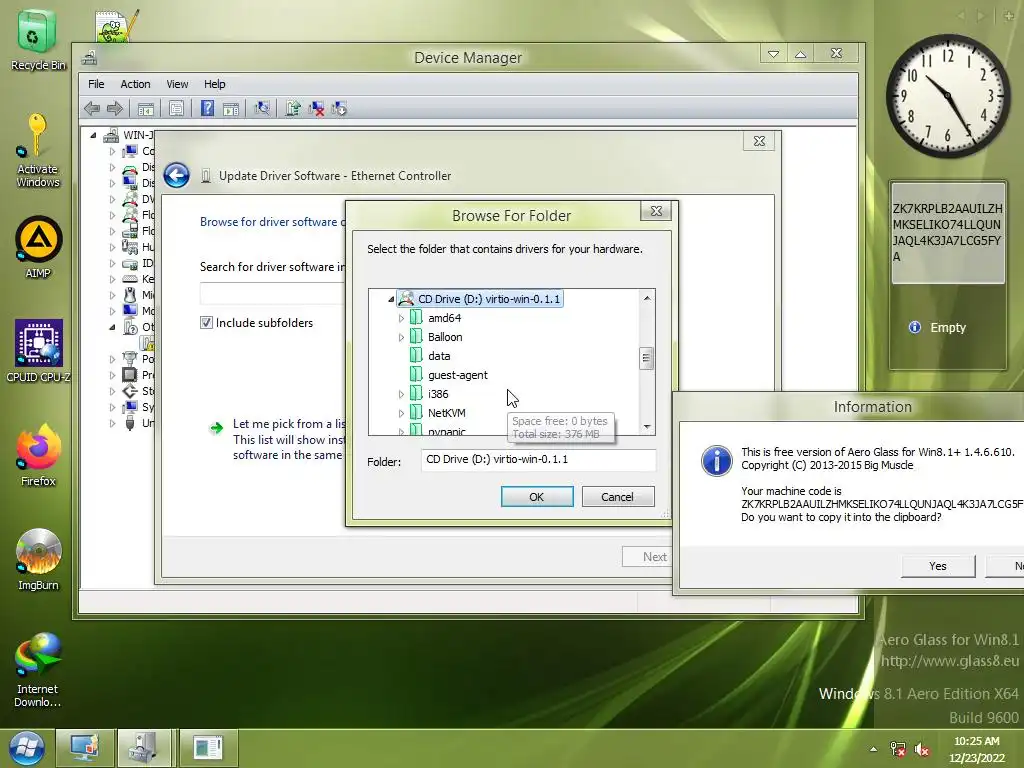
Task: Click the Uninstall device icon with red X
Action: (316, 108)
